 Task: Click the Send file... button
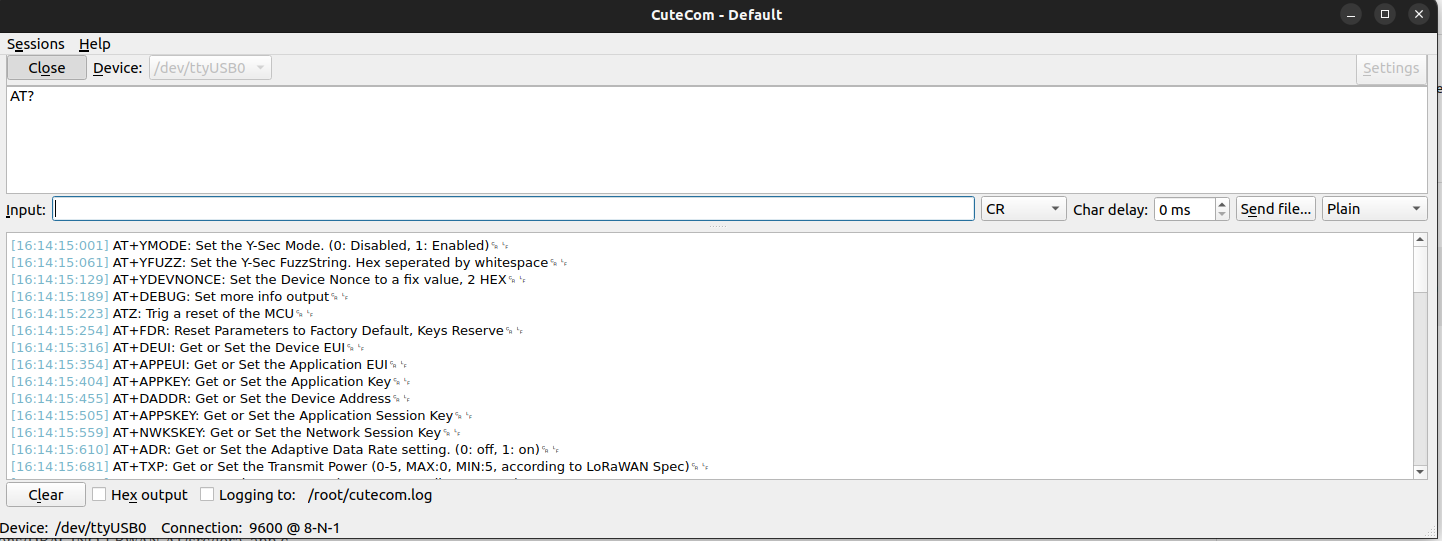pos(1275,209)
